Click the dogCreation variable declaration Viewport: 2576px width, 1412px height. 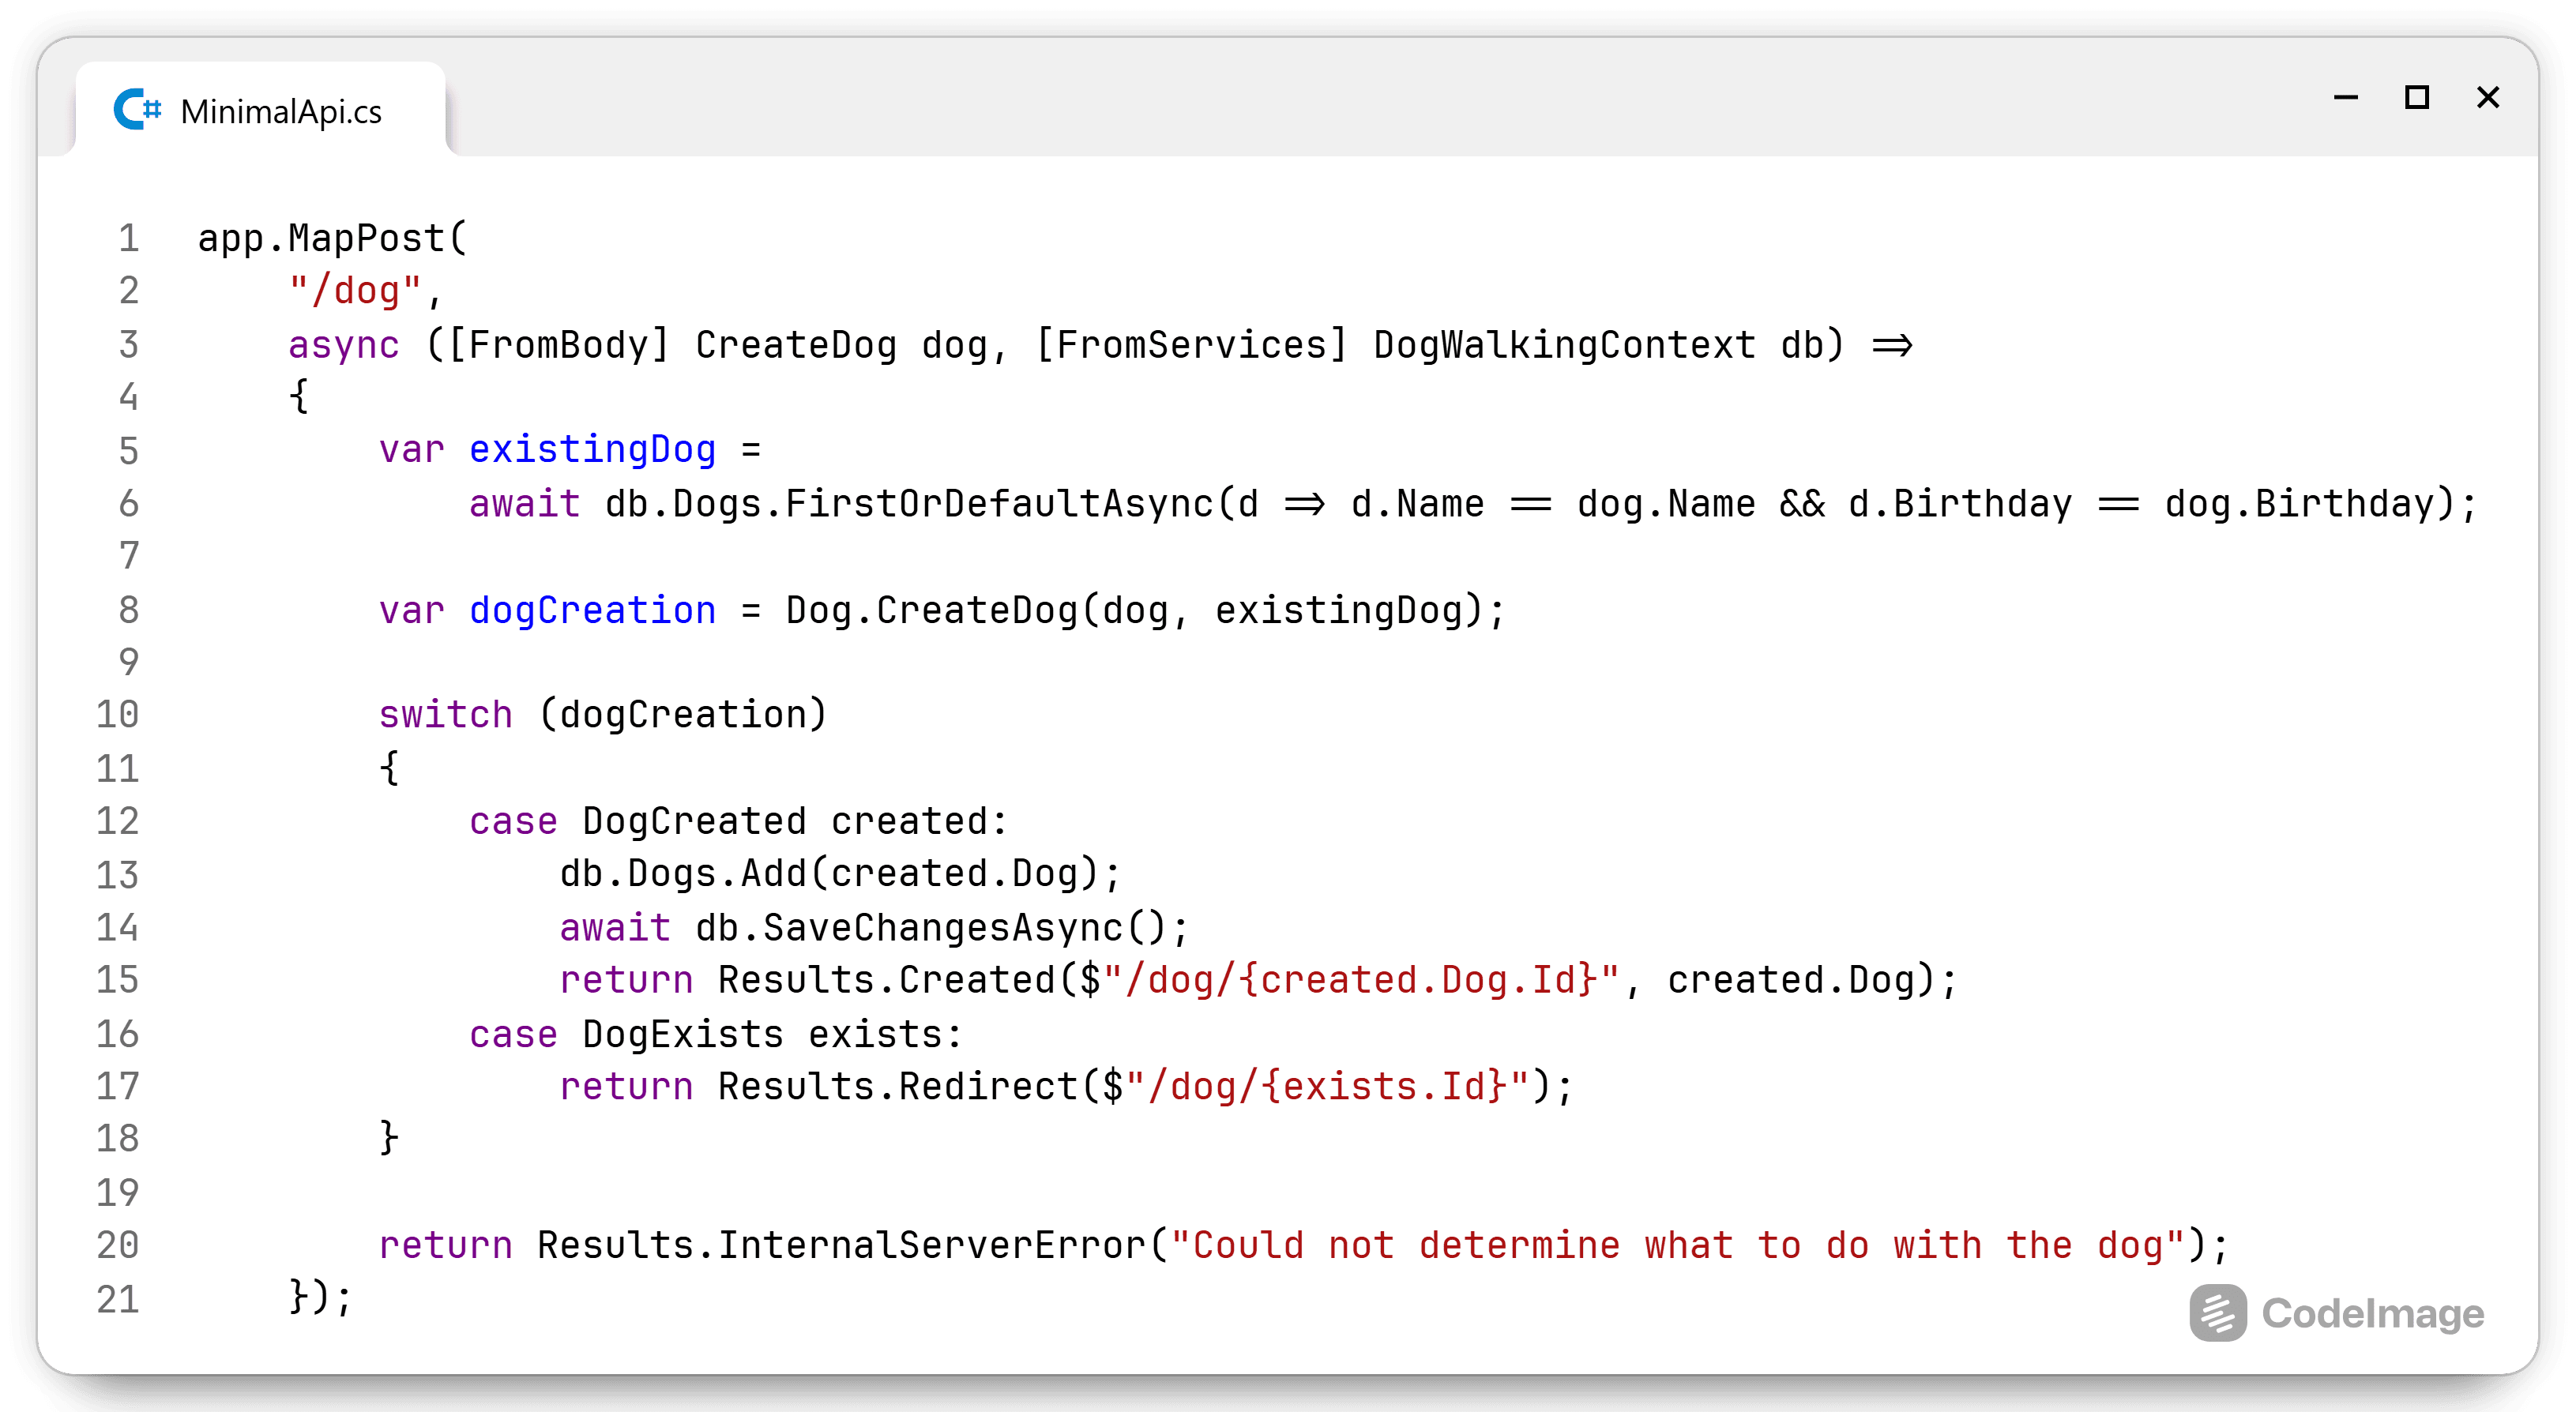592,610
